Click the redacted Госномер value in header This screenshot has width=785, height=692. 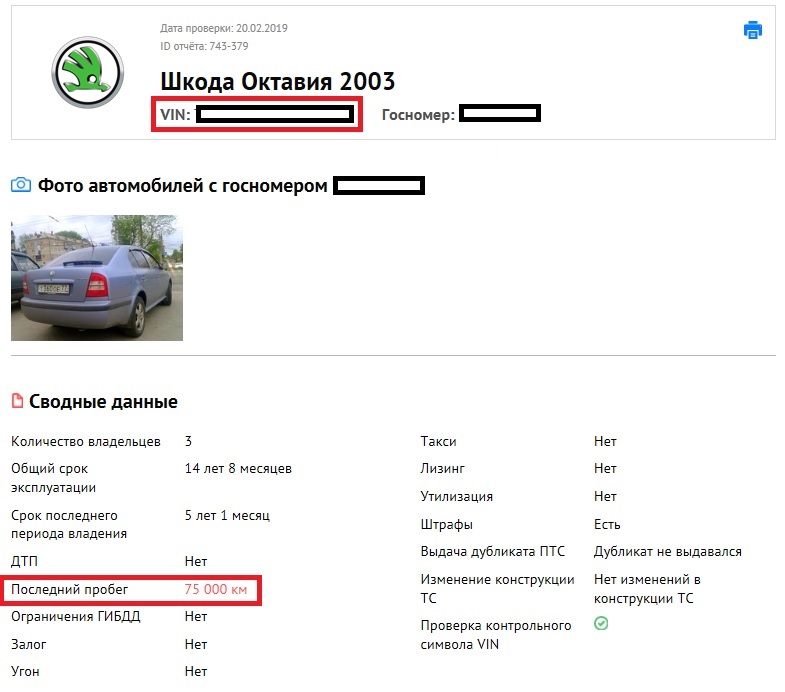point(500,114)
